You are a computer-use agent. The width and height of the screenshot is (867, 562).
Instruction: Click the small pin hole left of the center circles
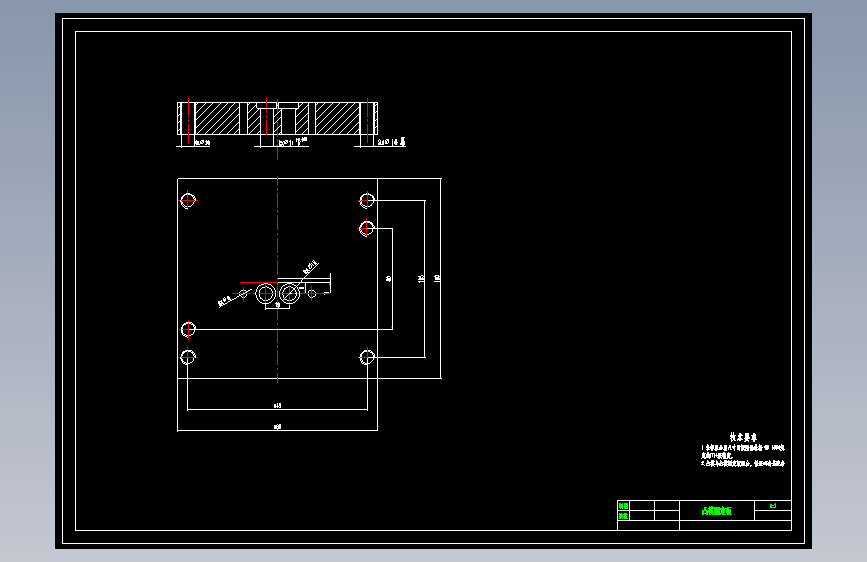point(243,293)
